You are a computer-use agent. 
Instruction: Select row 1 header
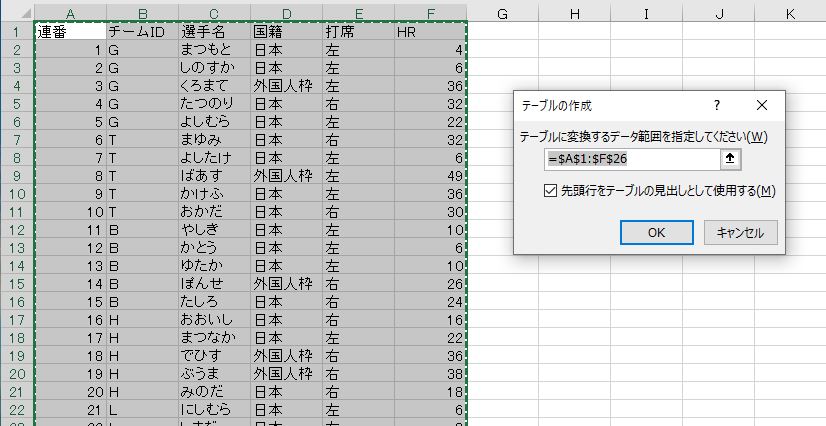point(17,32)
